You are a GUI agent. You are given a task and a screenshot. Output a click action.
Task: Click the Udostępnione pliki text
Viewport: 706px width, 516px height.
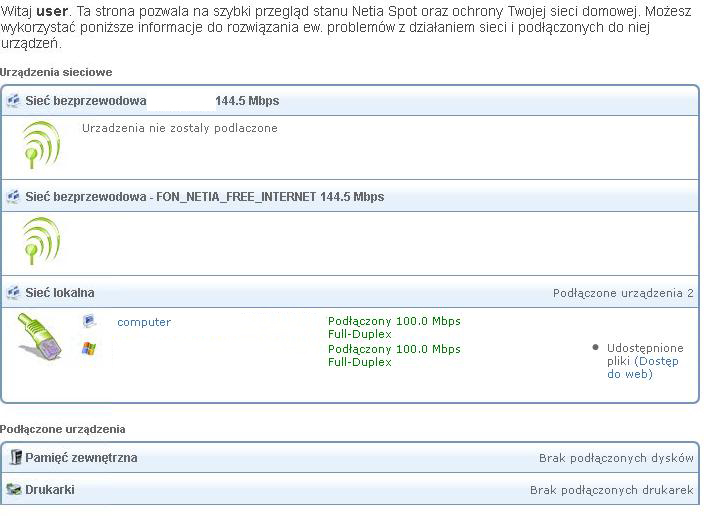(x=645, y=354)
